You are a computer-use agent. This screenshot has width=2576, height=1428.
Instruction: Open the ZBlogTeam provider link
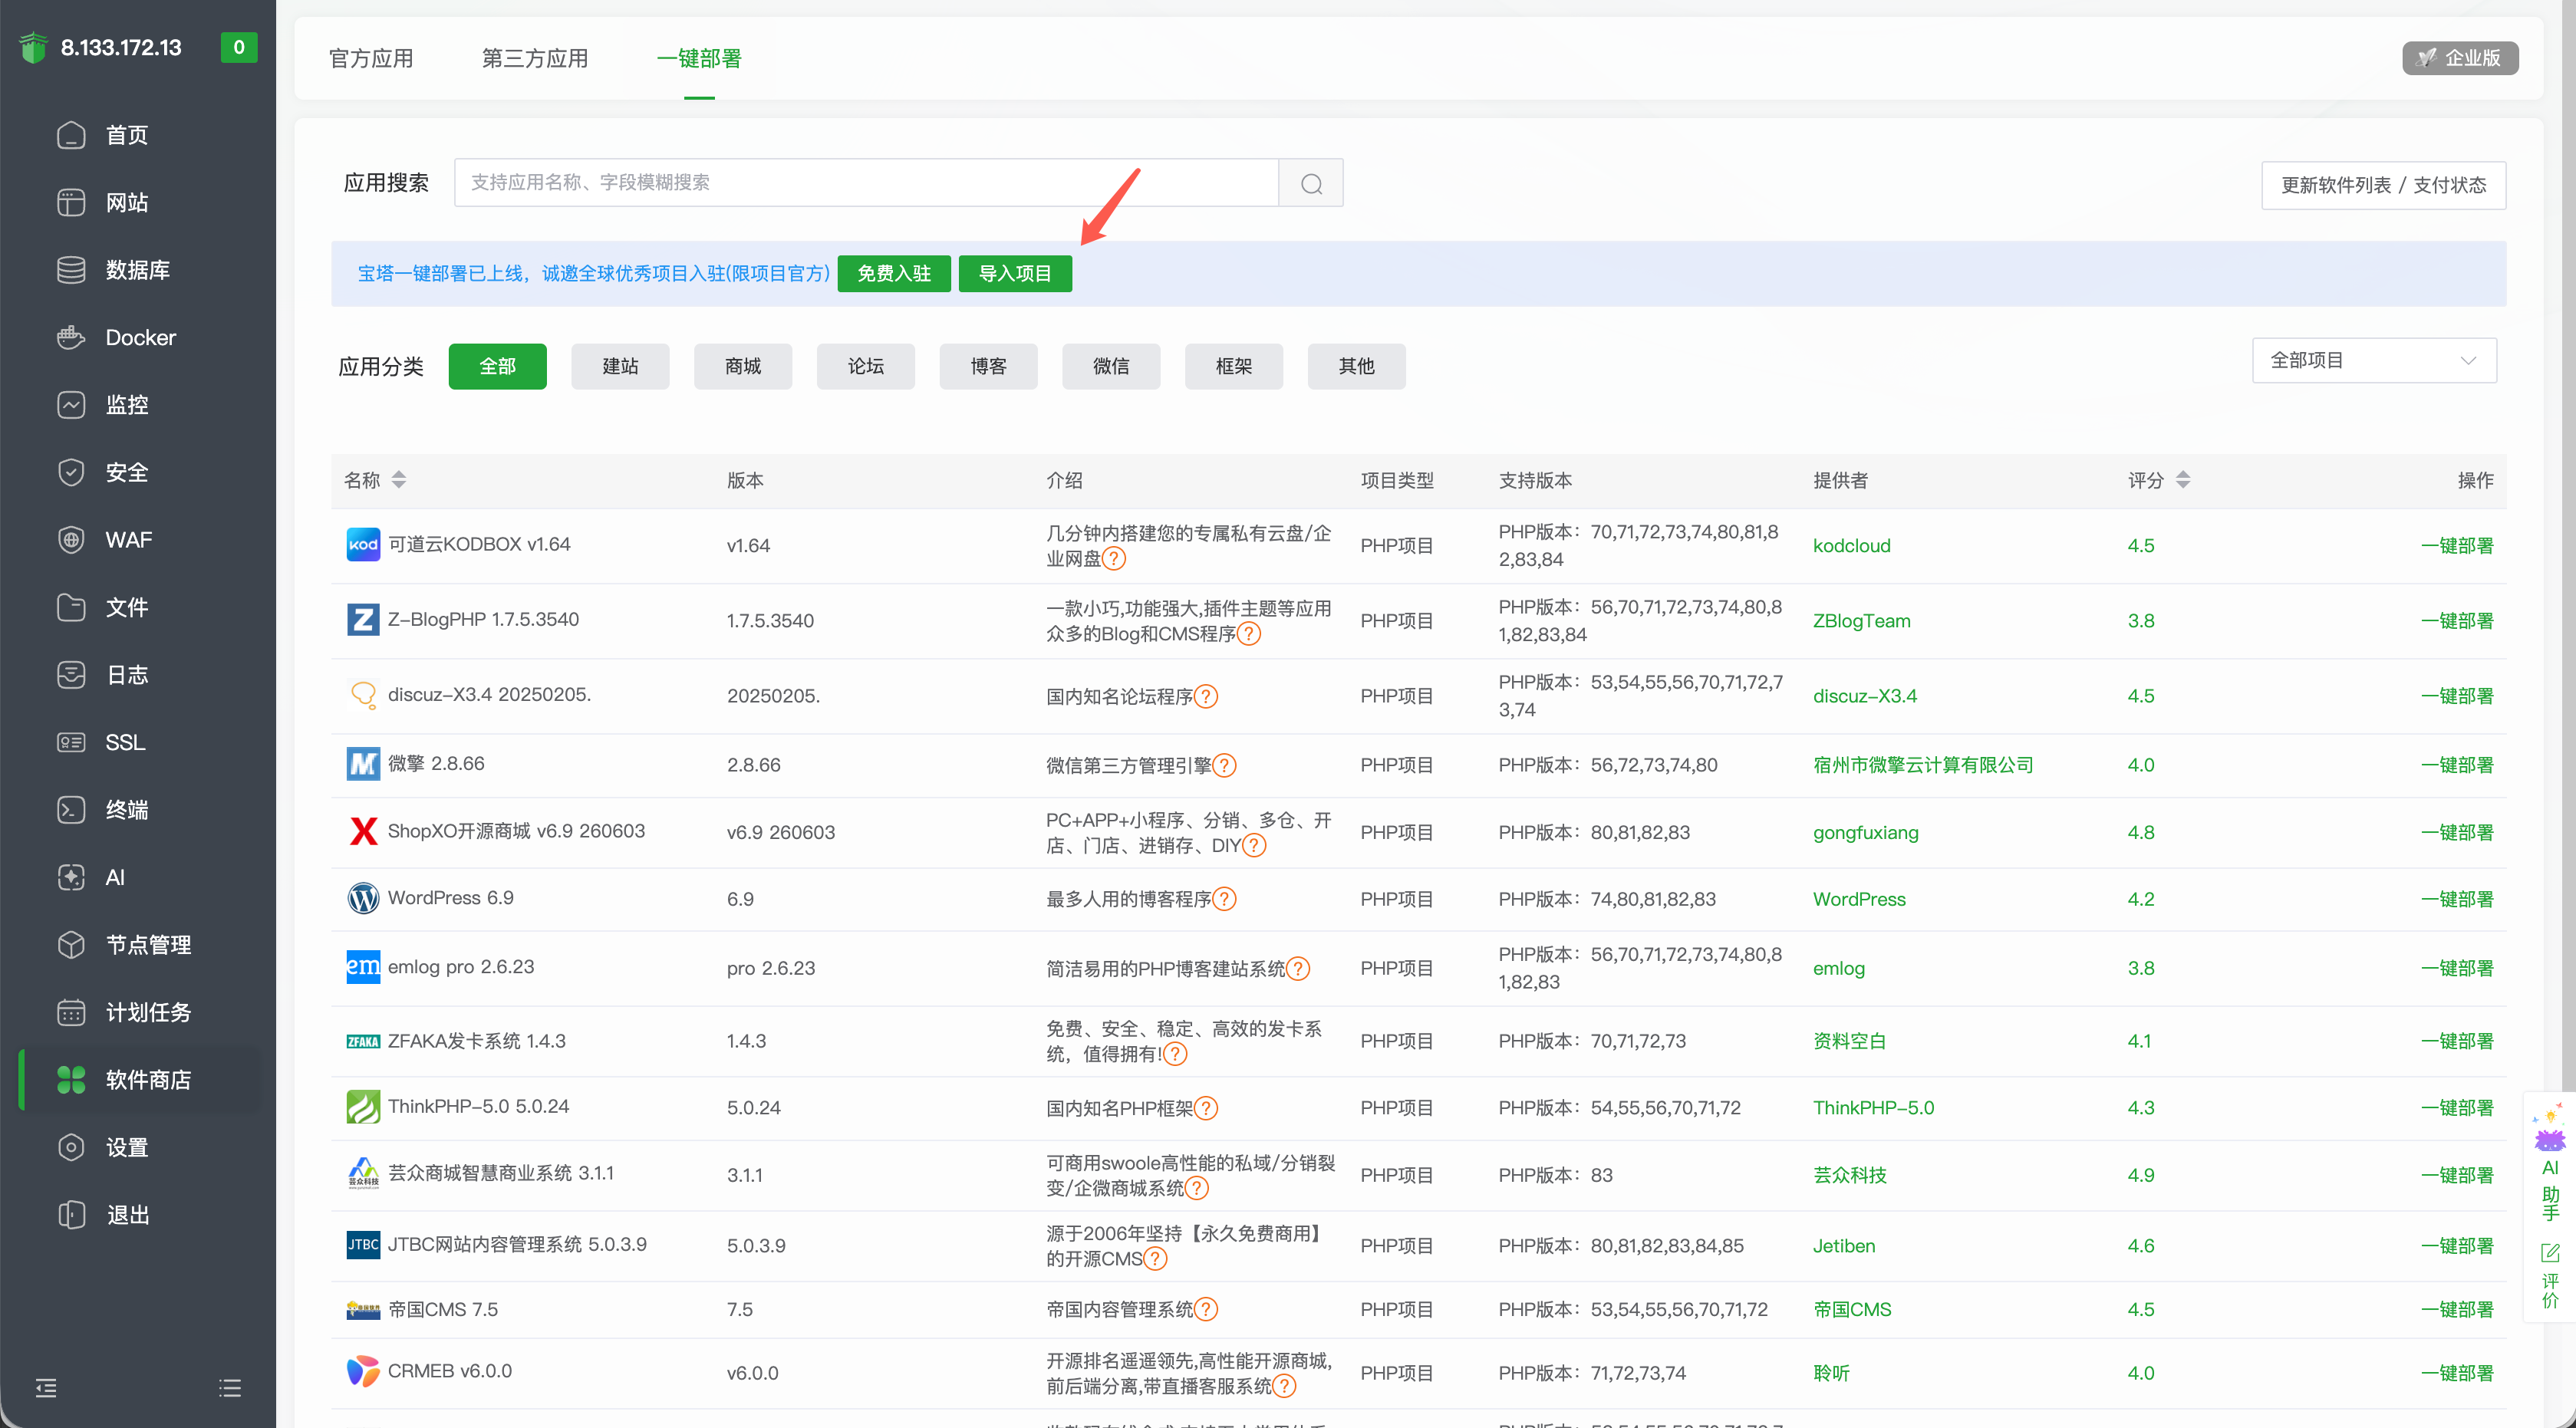coord(1862,620)
